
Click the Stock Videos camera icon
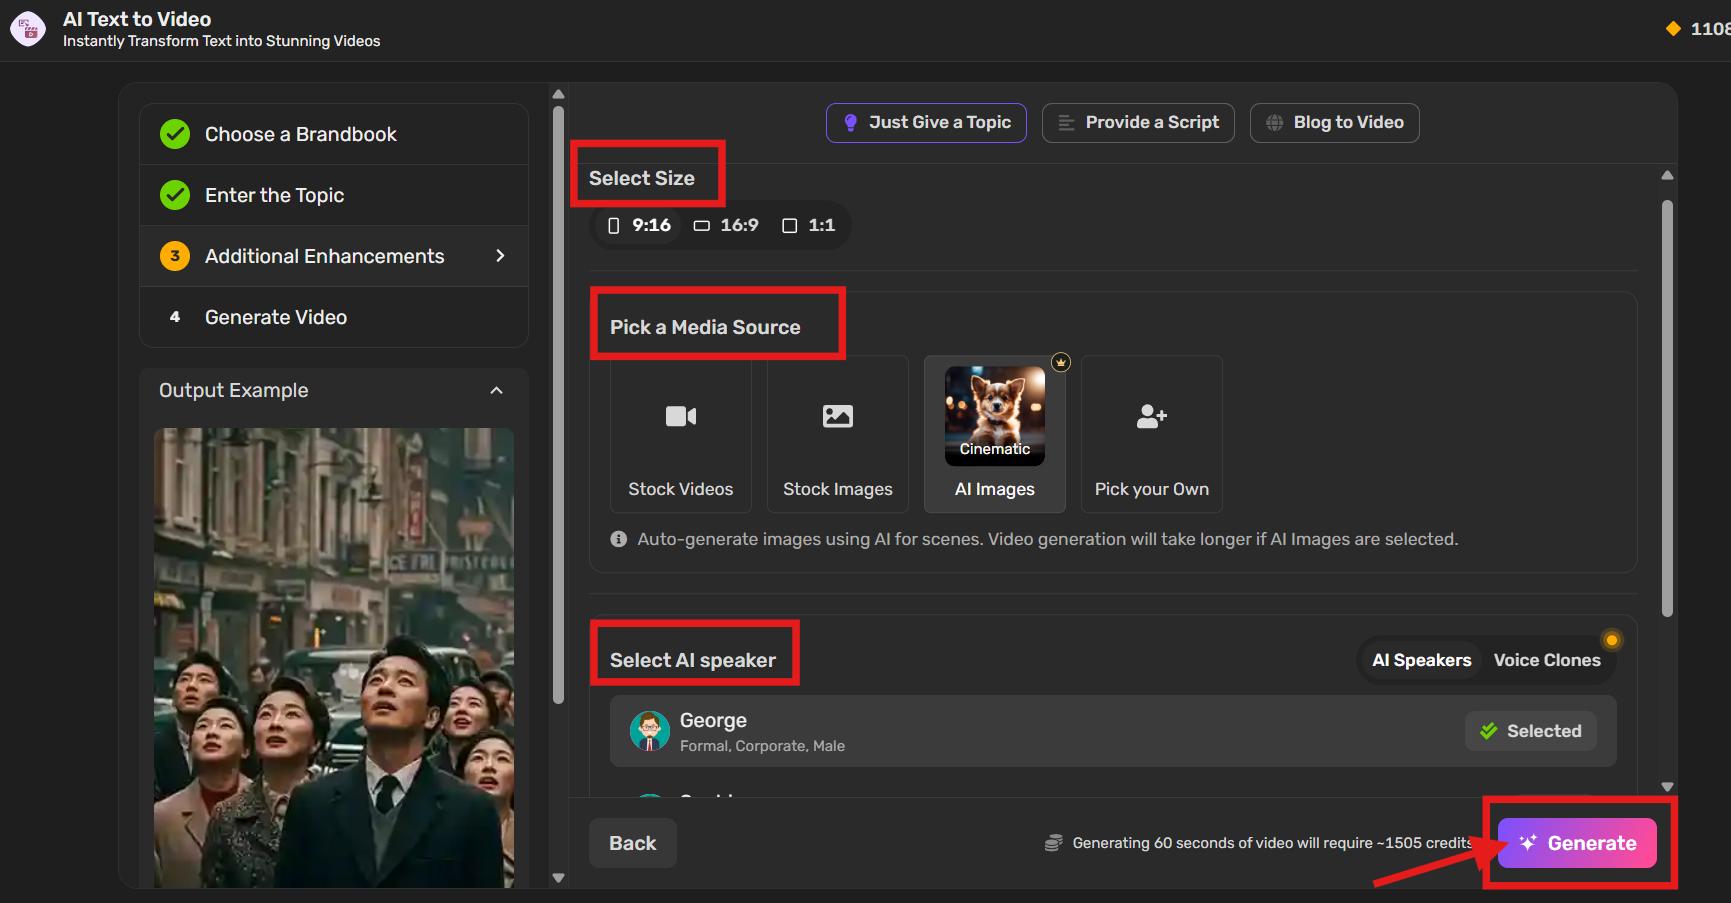click(681, 416)
